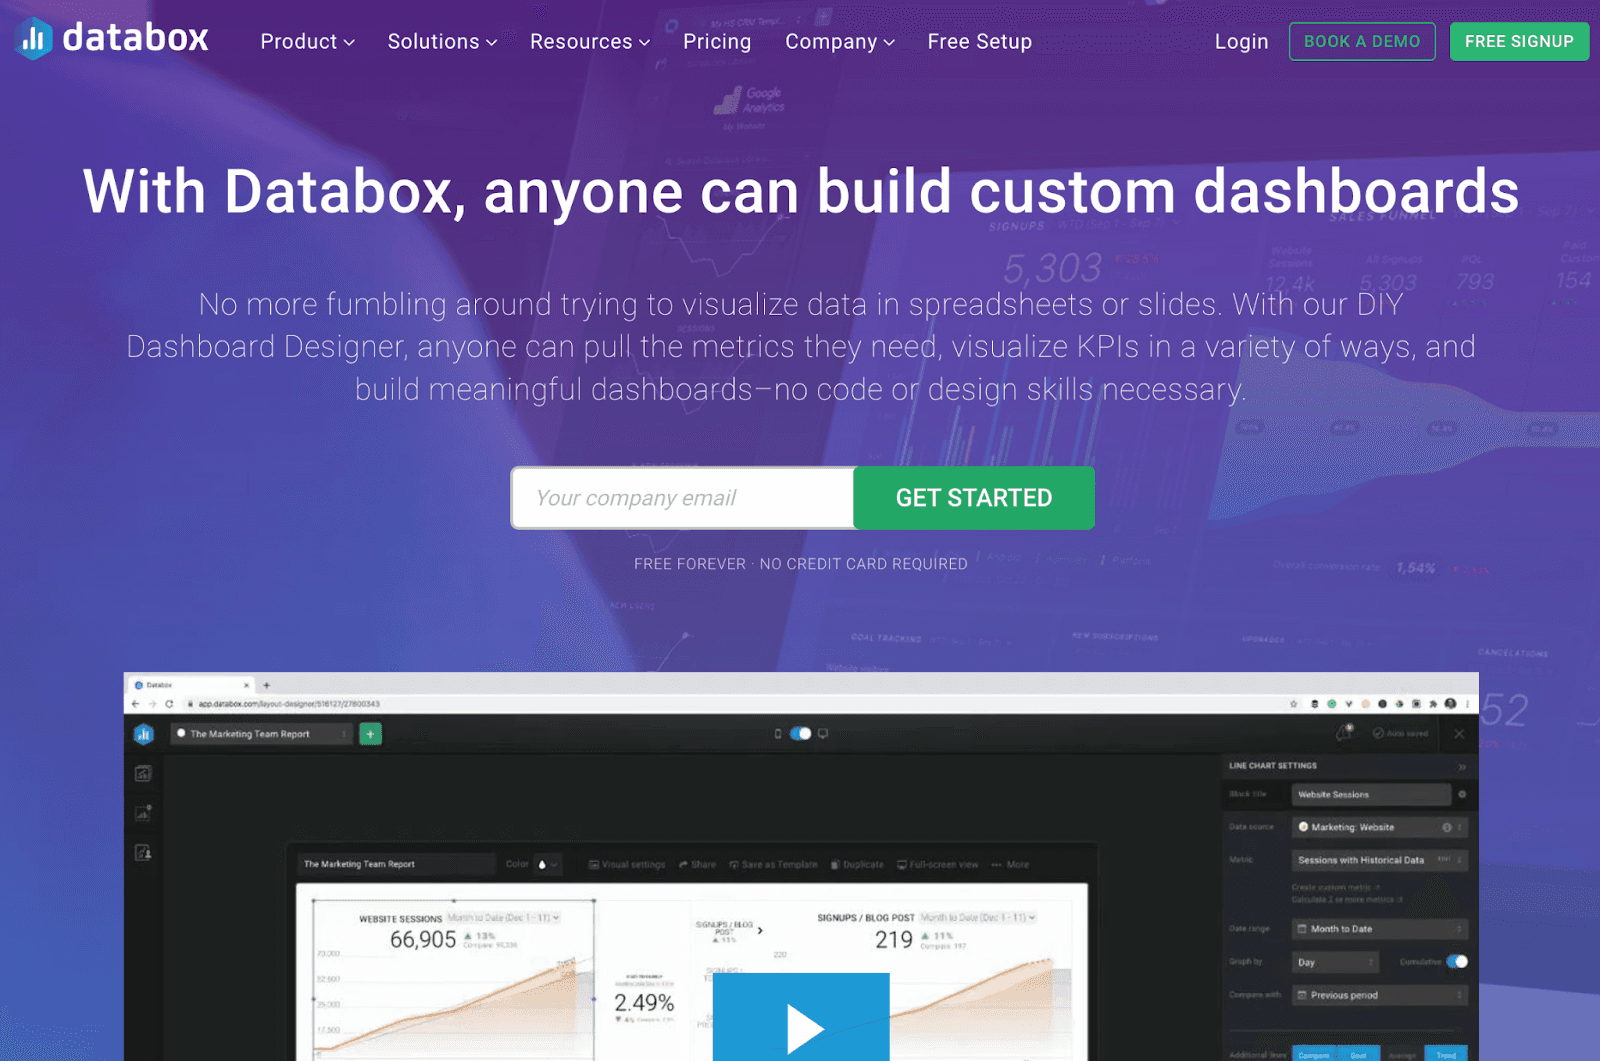
Task: Open Marketing: Website data source dropdown
Action: (x=1379, y=827)
